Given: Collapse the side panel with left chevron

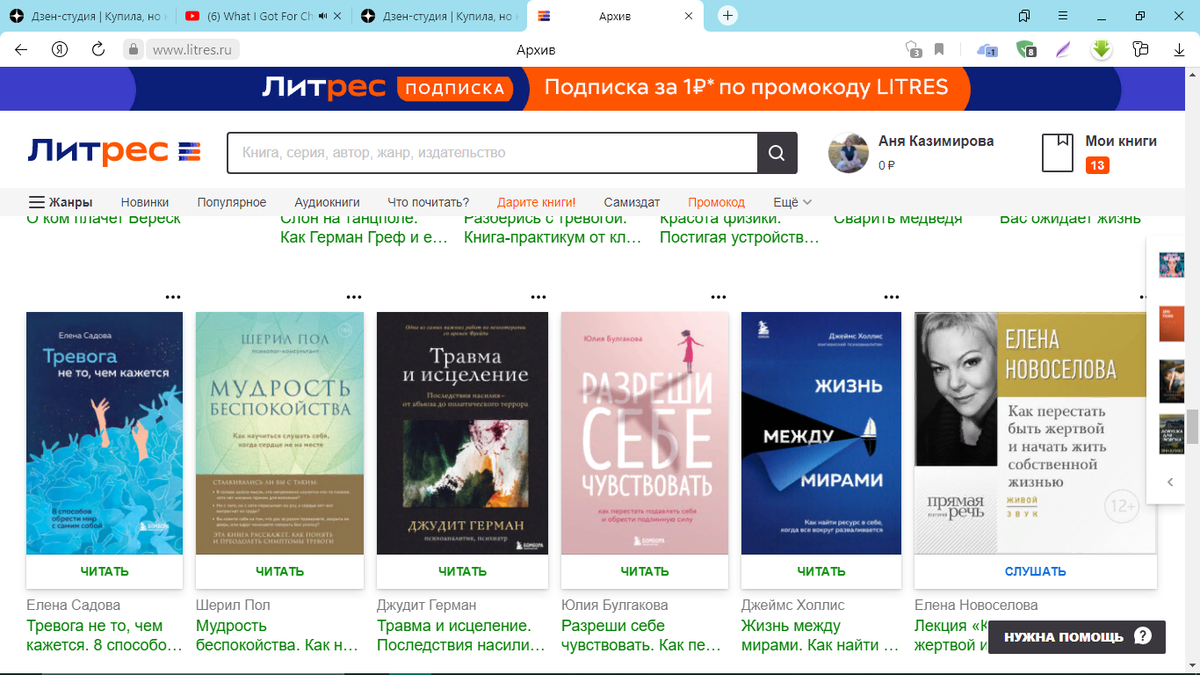Looking at the screenshot, I should click(1170, 482).
